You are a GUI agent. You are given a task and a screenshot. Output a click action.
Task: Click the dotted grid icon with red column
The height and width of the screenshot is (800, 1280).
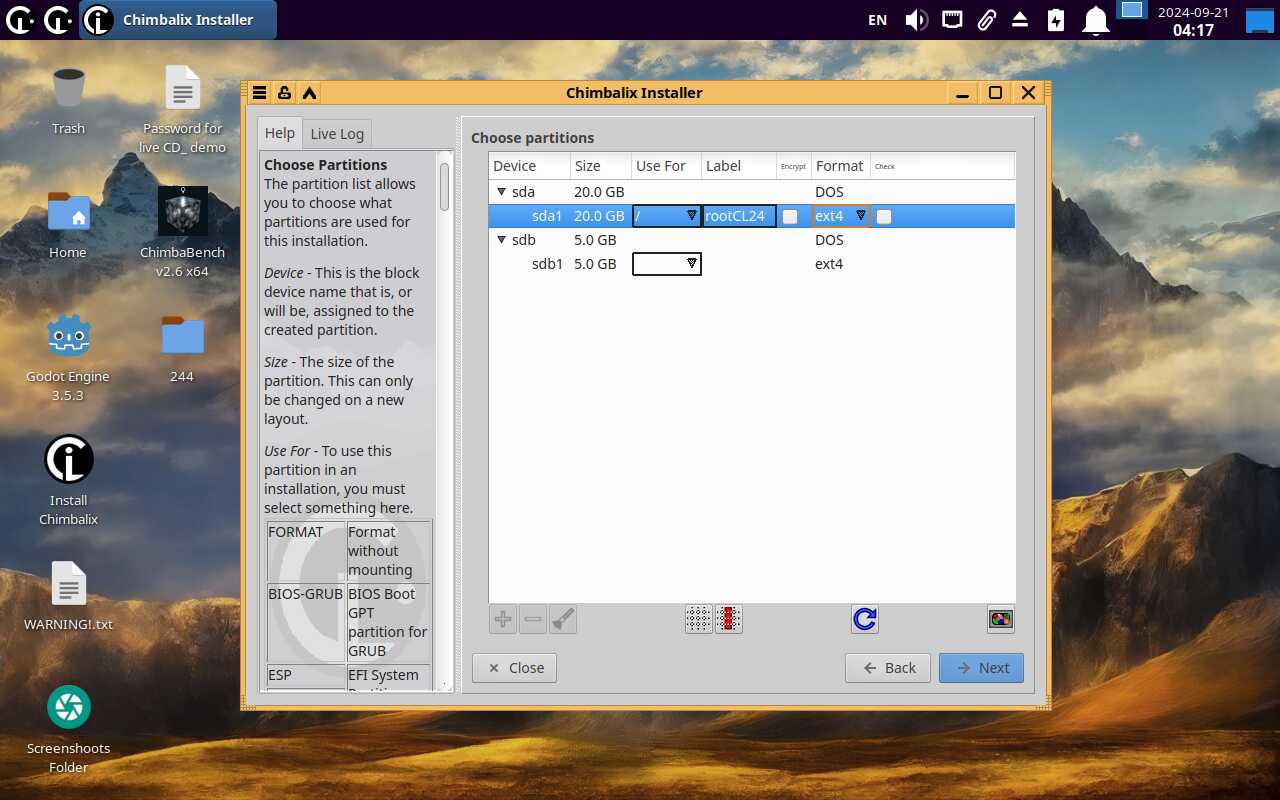tap(729, 620)
